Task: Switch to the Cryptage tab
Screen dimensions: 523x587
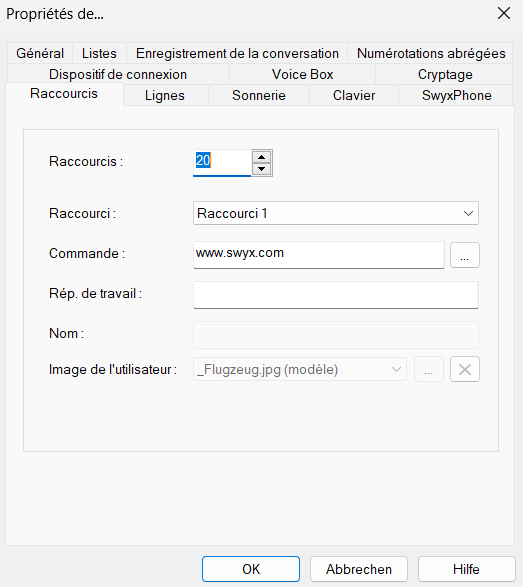Action: point(445,74)
